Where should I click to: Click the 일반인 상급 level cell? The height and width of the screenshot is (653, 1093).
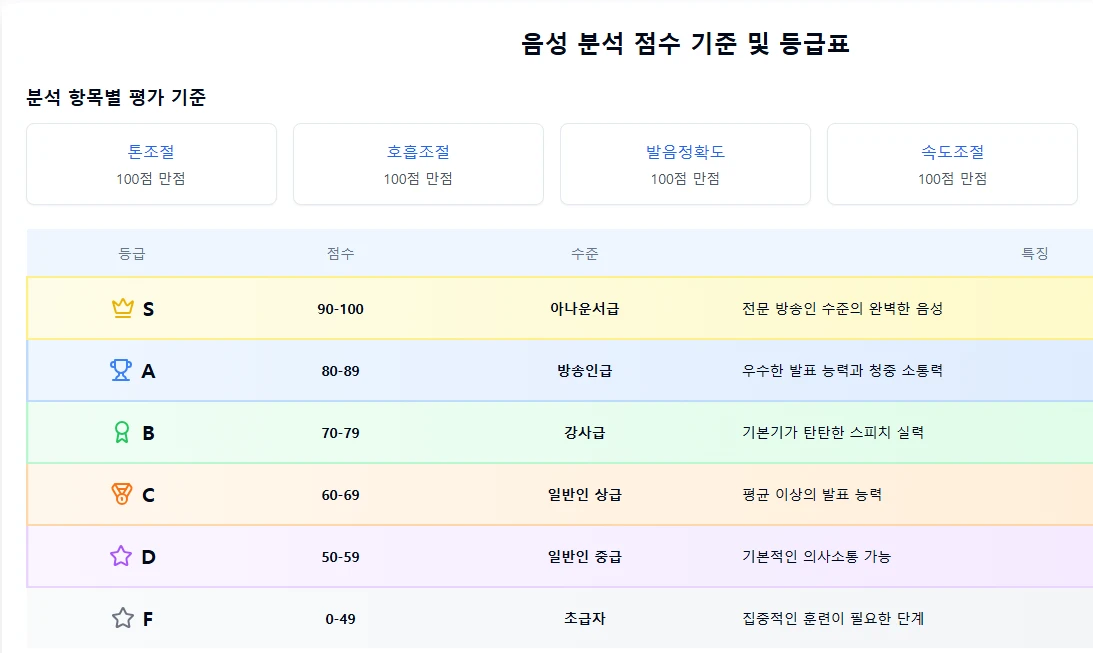coord(585,495)
